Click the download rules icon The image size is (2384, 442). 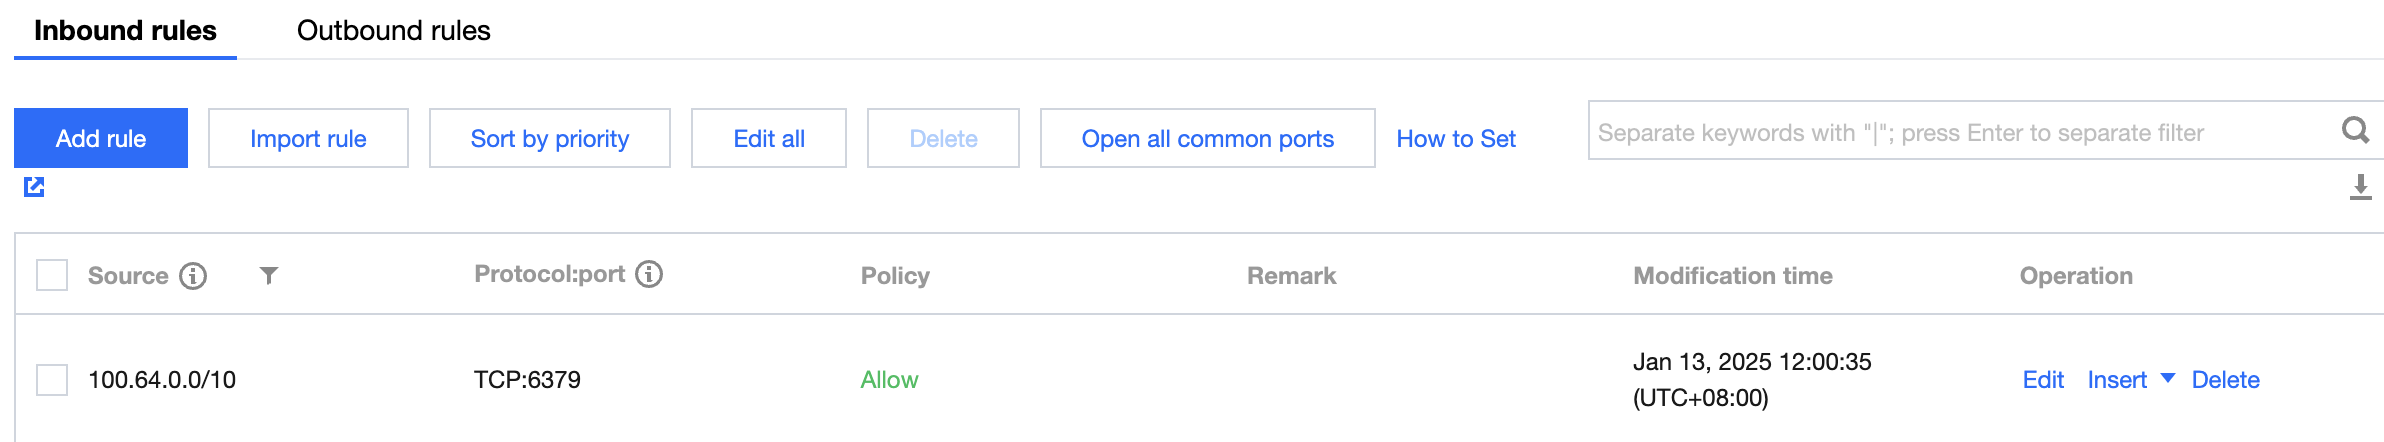(x=2360, y=187)
